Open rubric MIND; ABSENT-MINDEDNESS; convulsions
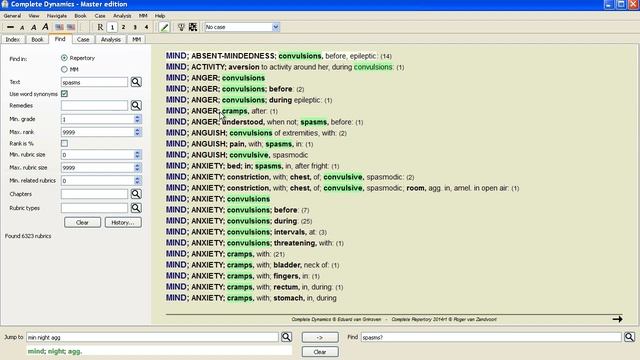This screenshot has width=640, height=360. pyautogui.click(x=279, y=56)
